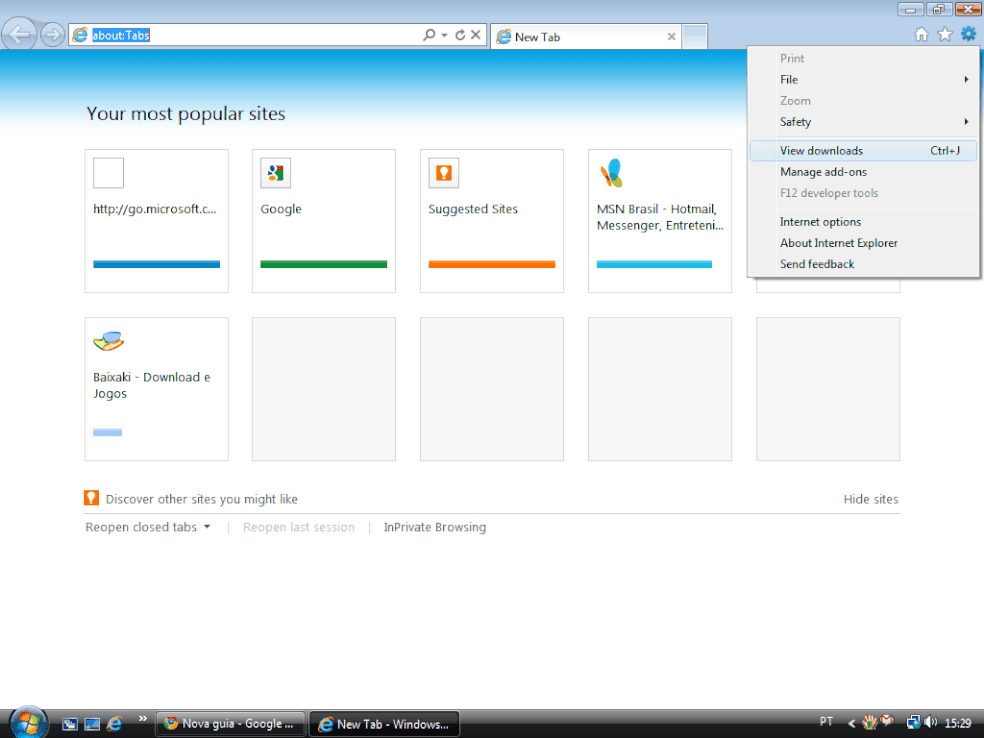Click the Suggested Sites lightbulb icon

(x=444, y=173)
